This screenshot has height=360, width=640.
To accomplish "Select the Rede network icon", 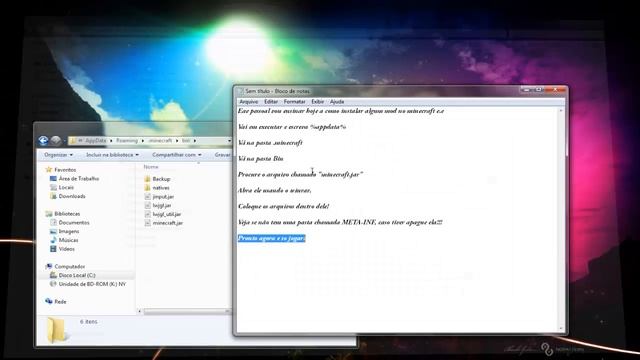I will (x=49, y=301).
